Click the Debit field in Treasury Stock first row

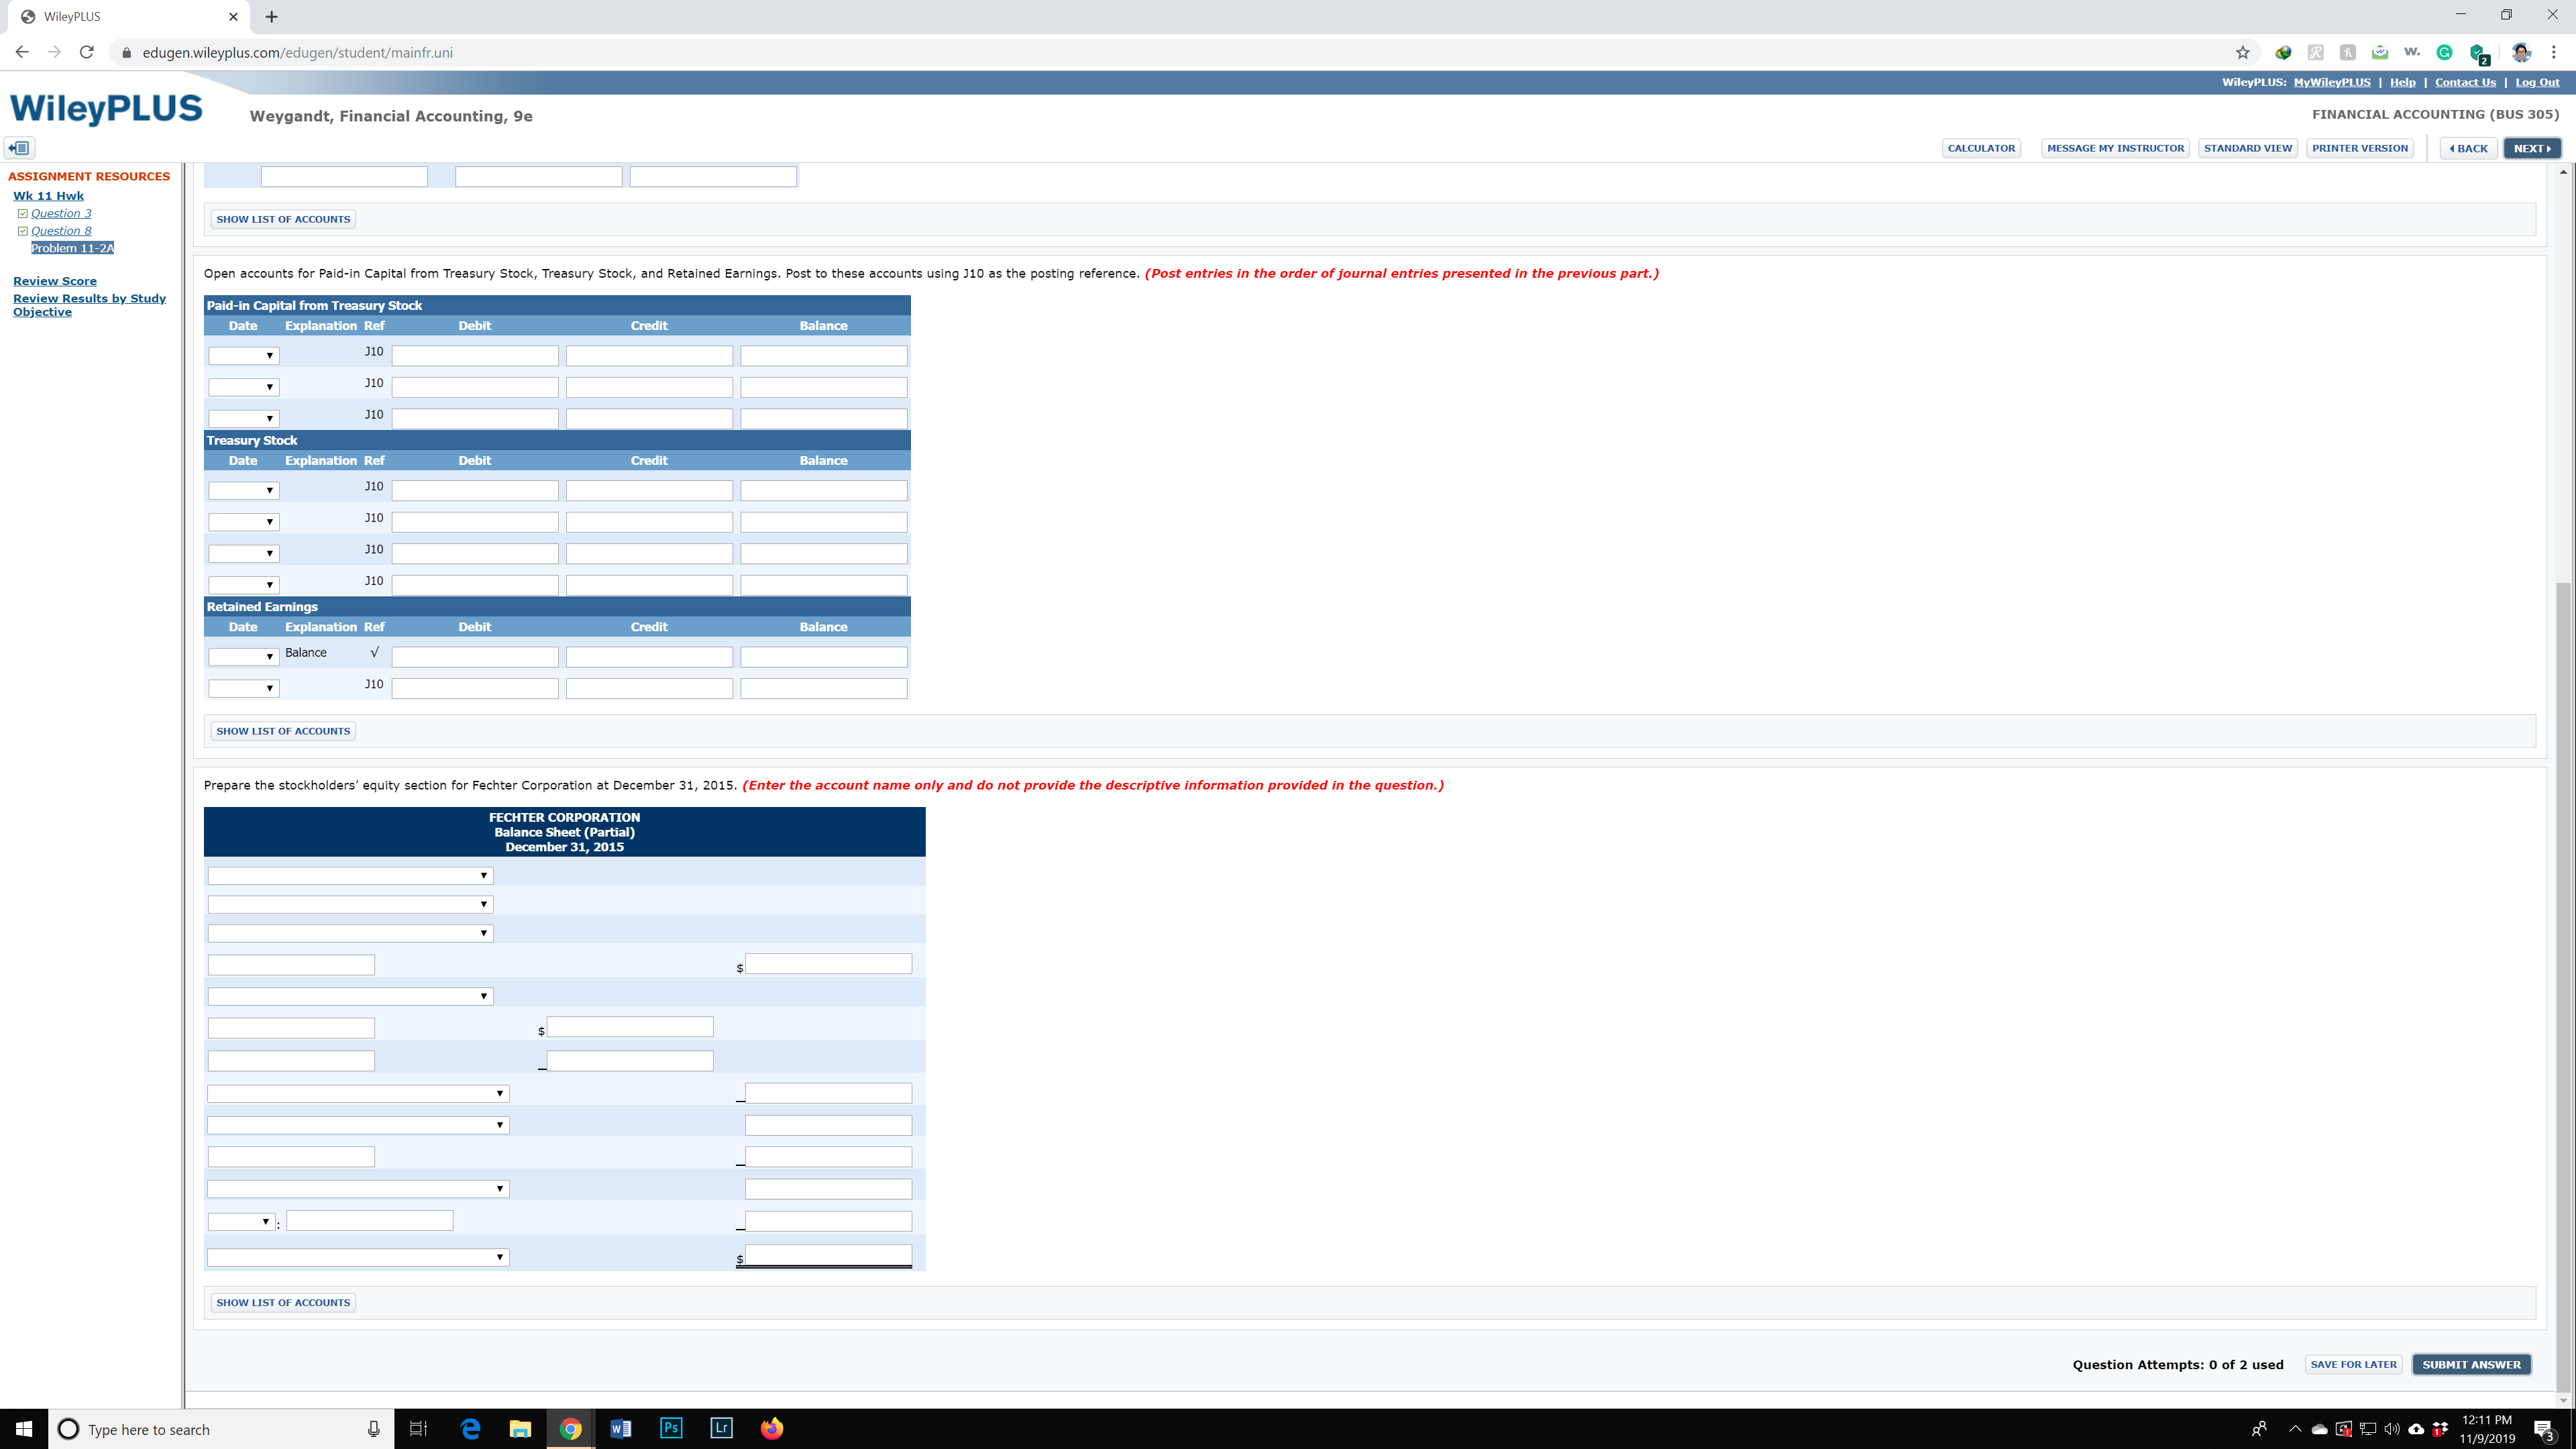click(x=475, y=490)
